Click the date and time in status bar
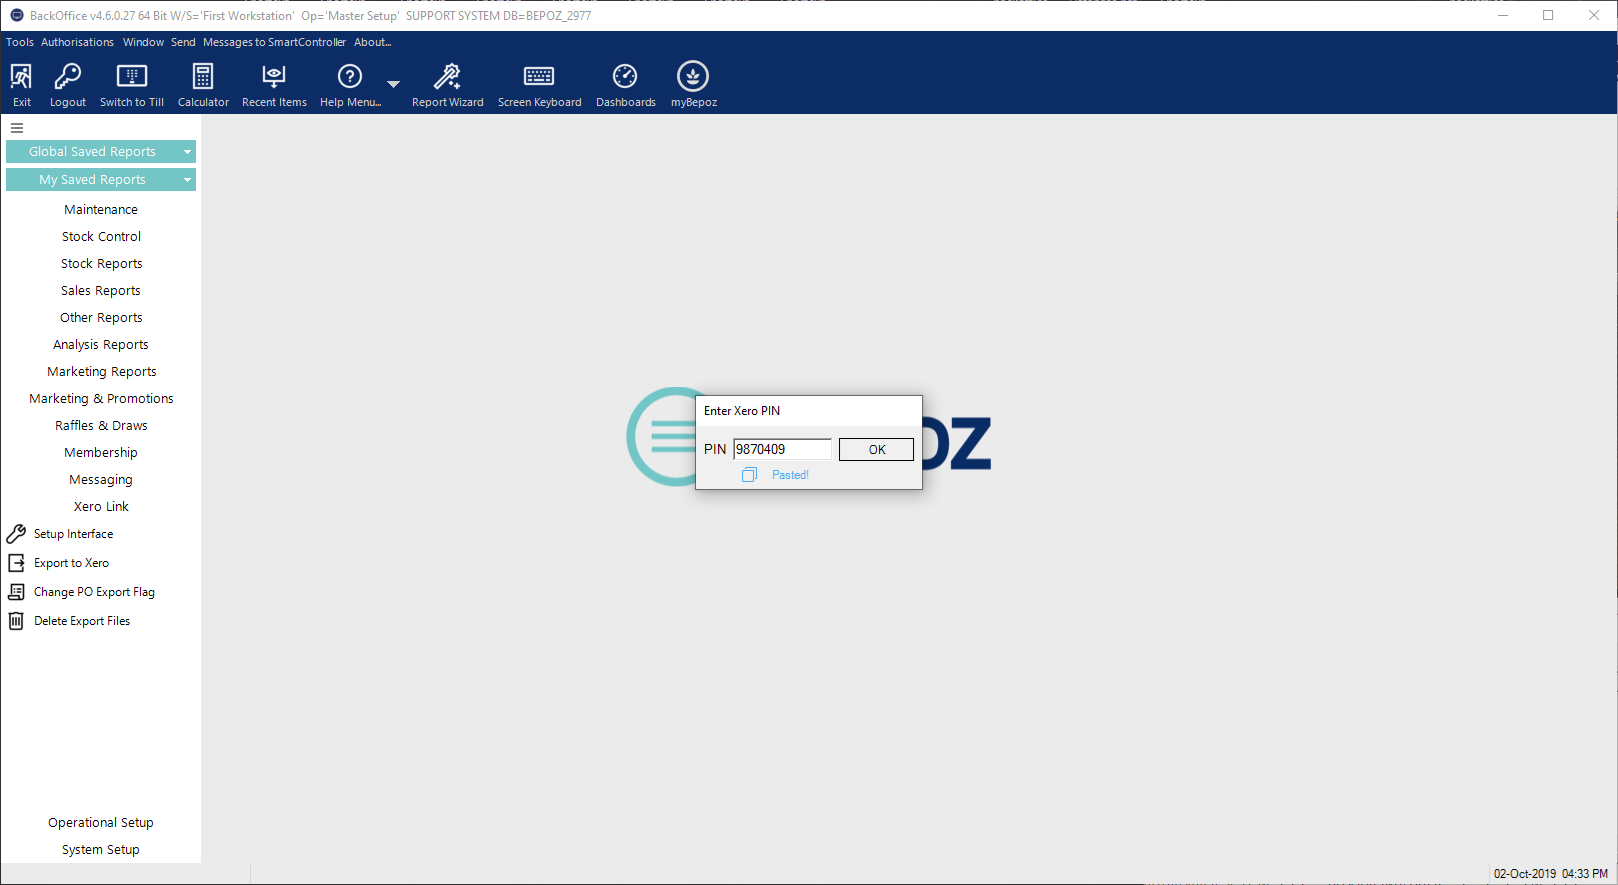The height and width of the screenshot is (885, 1618). pos(1551,874)
